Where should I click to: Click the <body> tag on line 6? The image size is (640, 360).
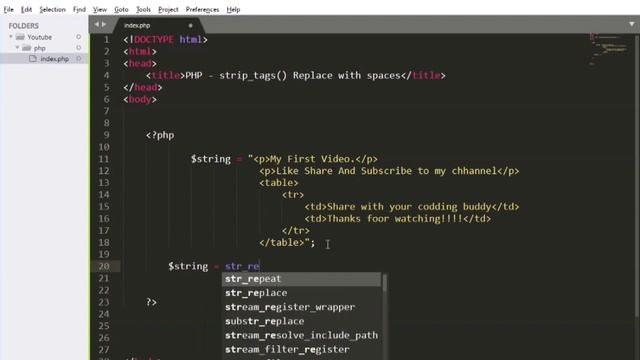[x=140, y=99]
